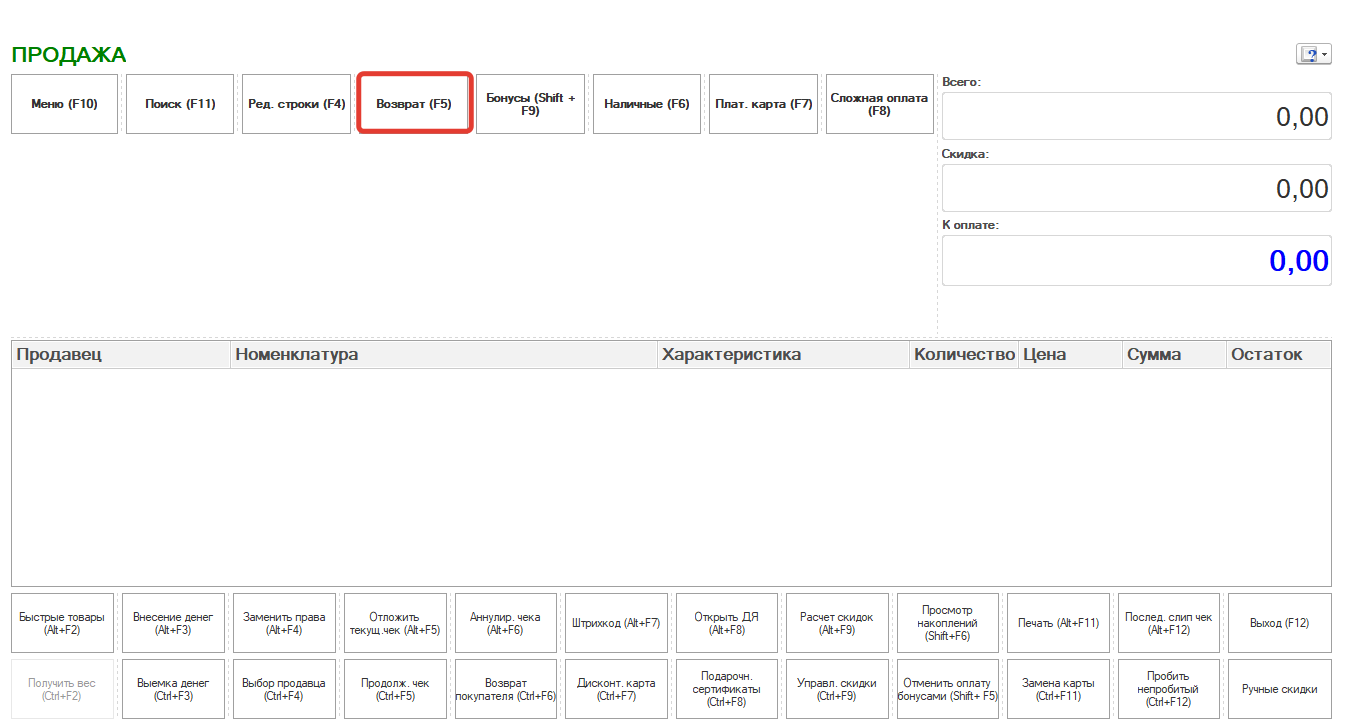Click Бонусы (Shift + F9)

pos(530,104)
